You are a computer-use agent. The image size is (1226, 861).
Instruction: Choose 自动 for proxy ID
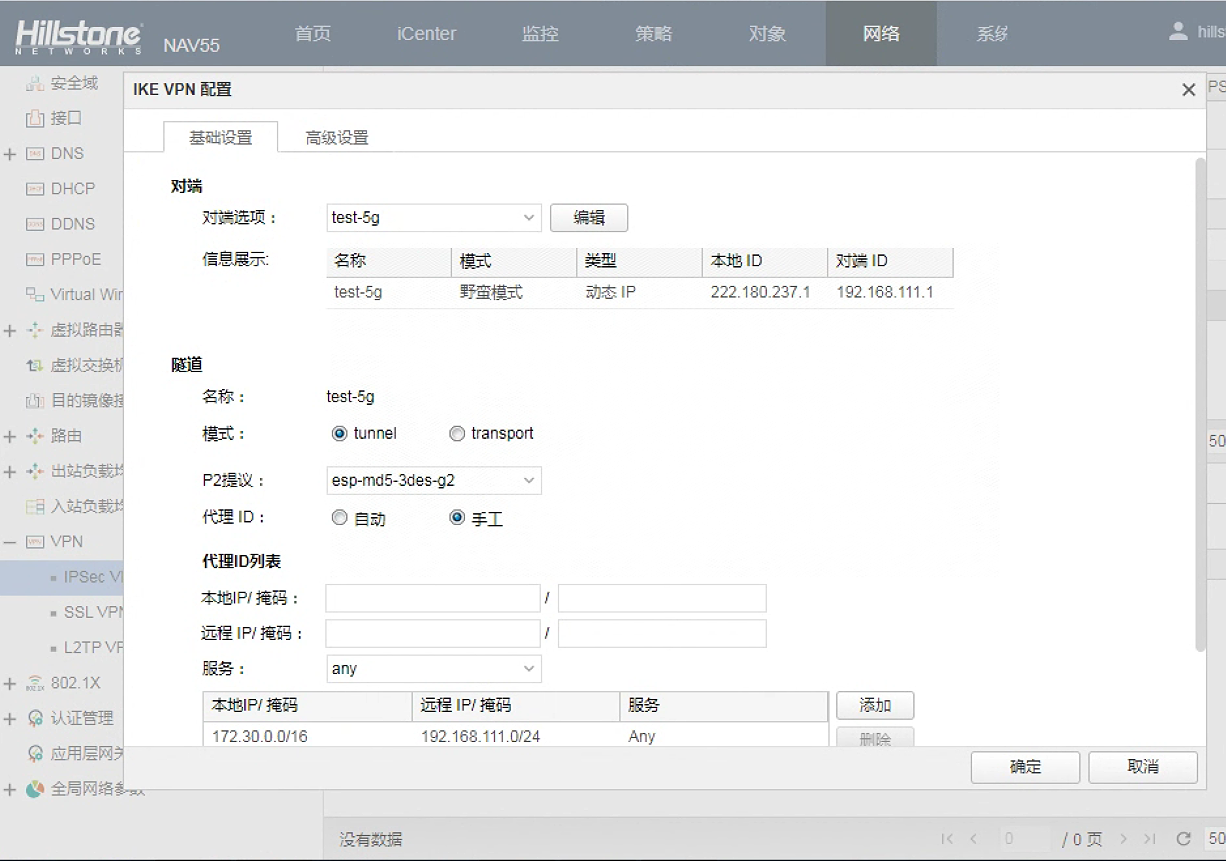[x=339, y=518]
